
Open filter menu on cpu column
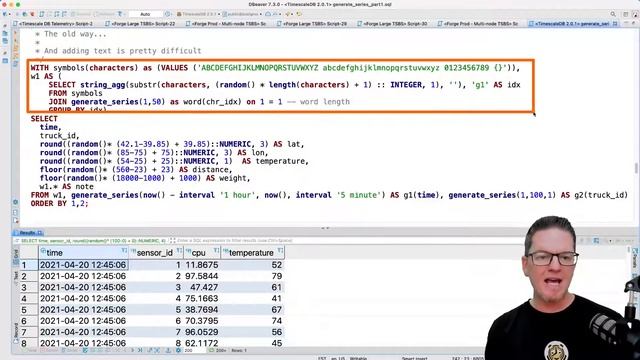click(x=216, y=250)
